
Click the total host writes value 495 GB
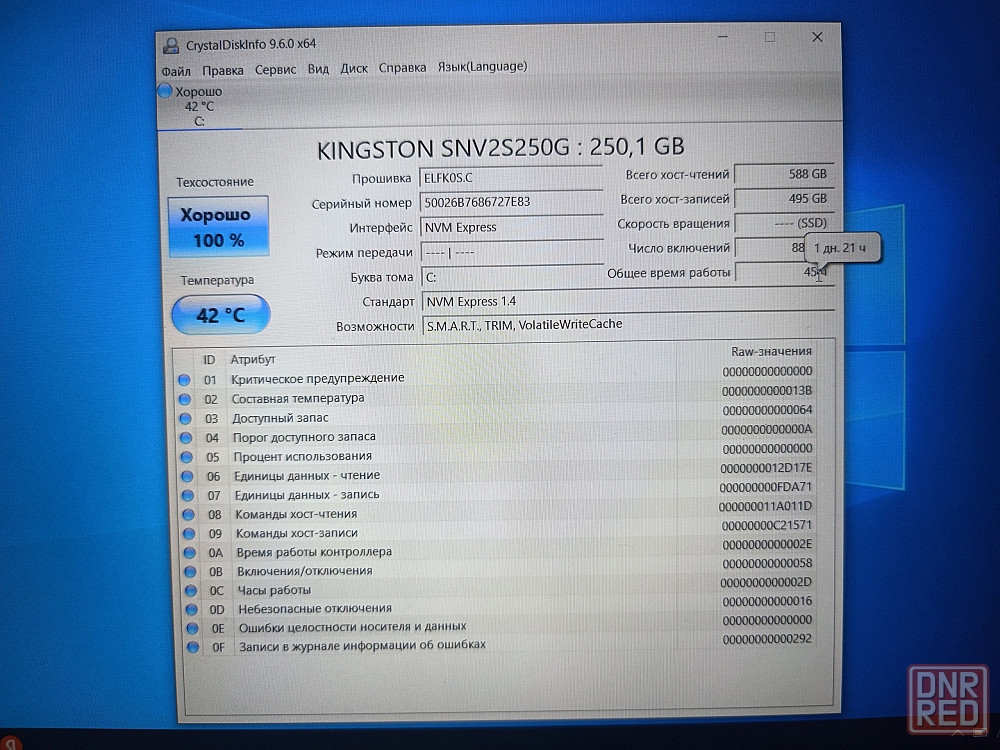[x=784, y=199]
